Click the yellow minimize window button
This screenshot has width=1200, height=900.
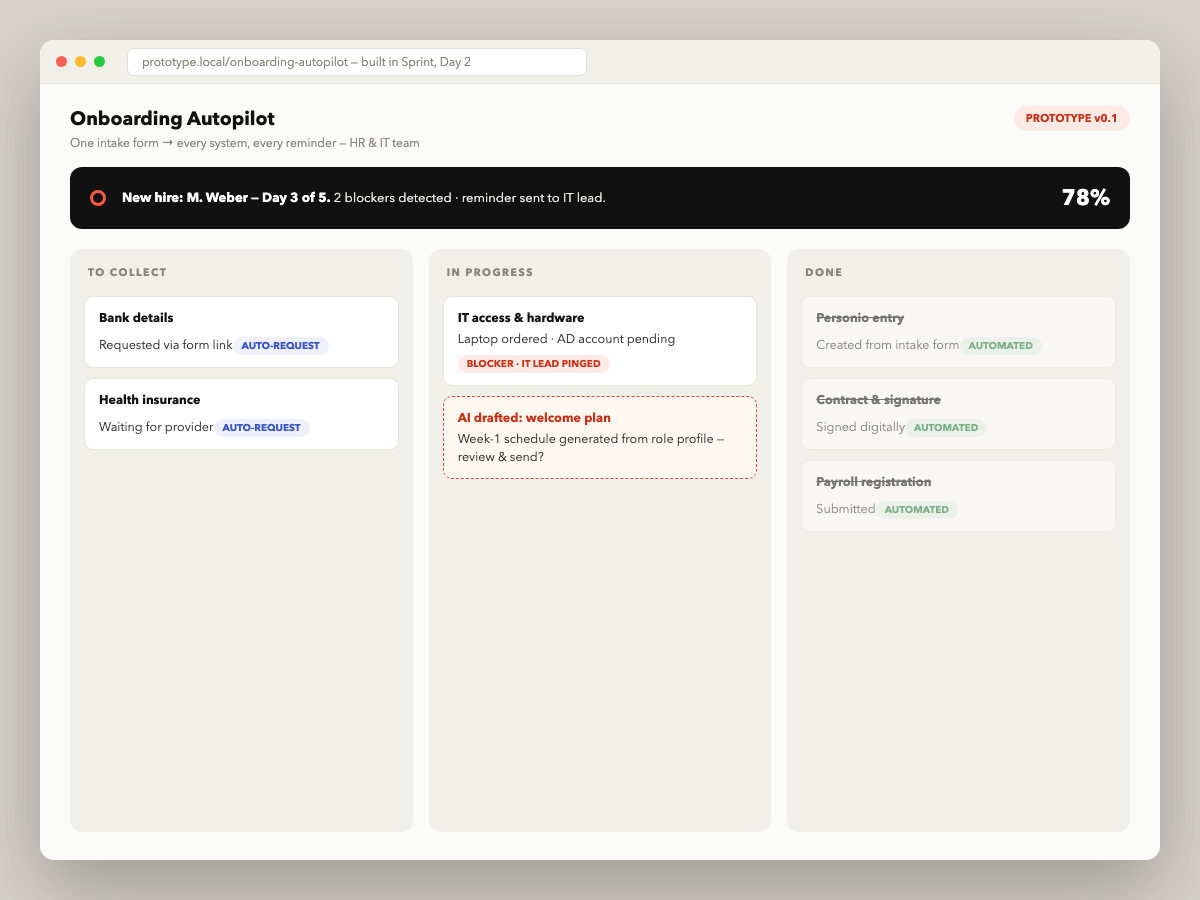click(x=81, y=62)
